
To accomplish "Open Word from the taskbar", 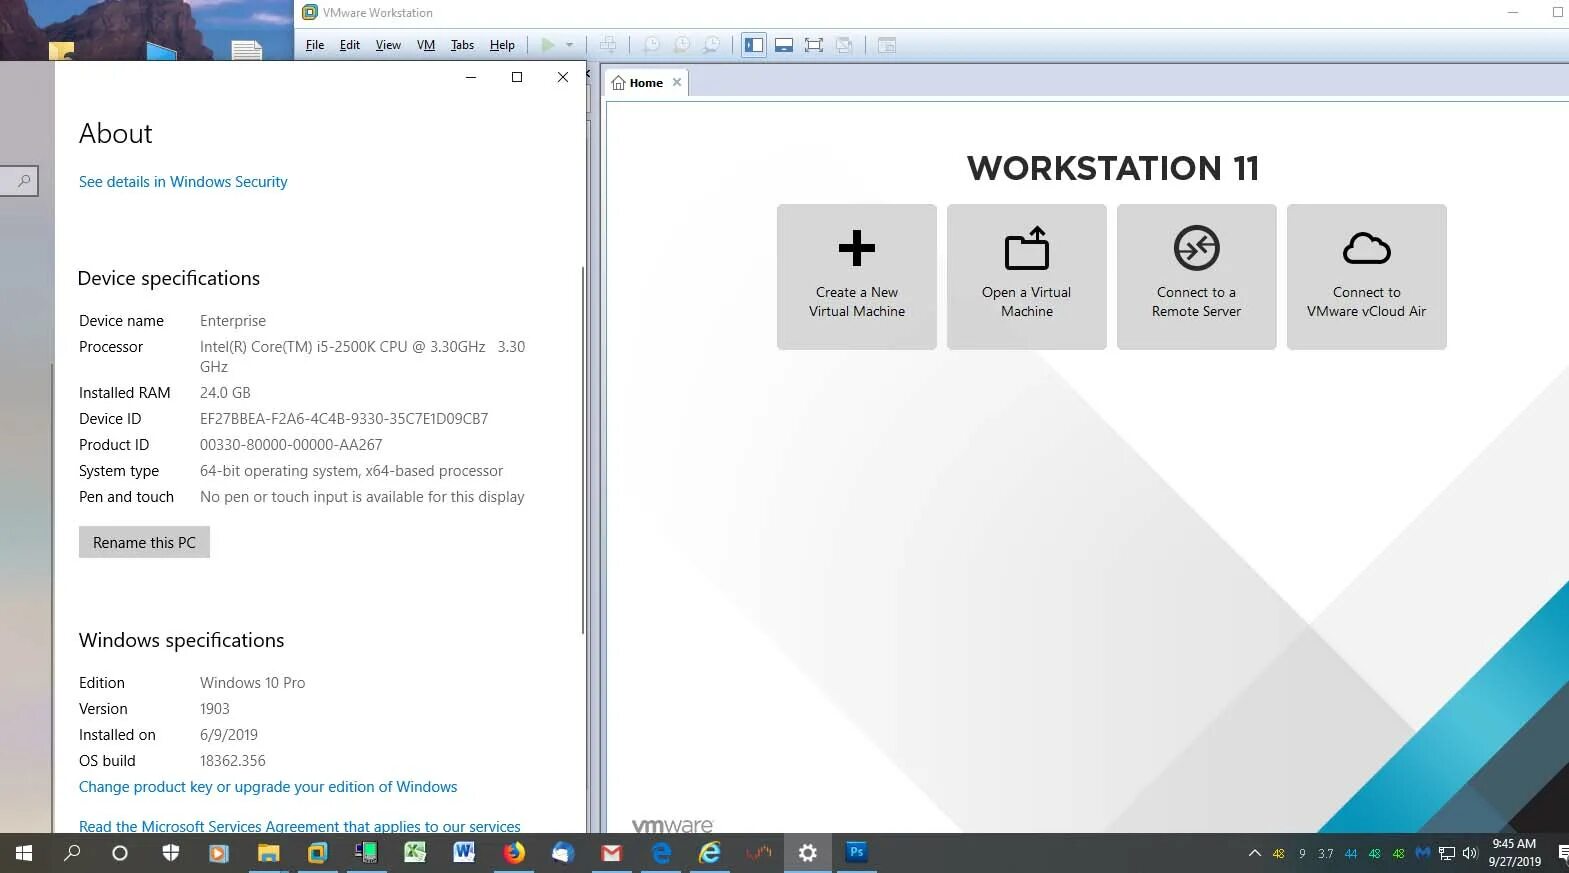I will click(464, 853).
